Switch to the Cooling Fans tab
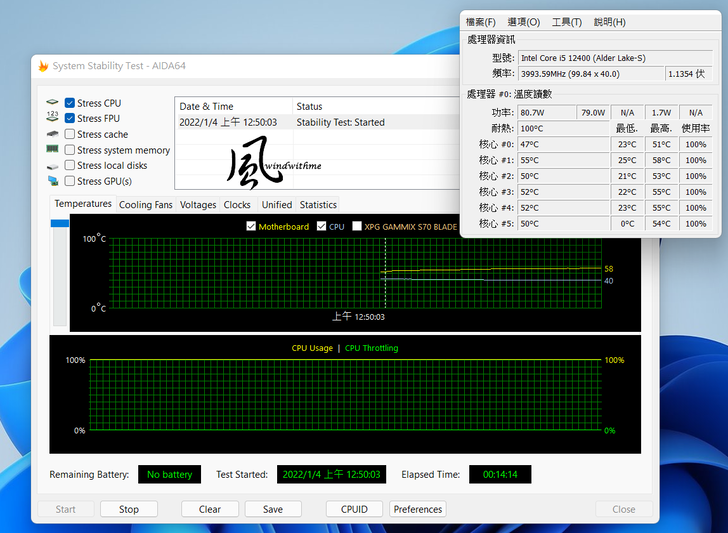This screenshot has width=728, height=533. point(145,205)
